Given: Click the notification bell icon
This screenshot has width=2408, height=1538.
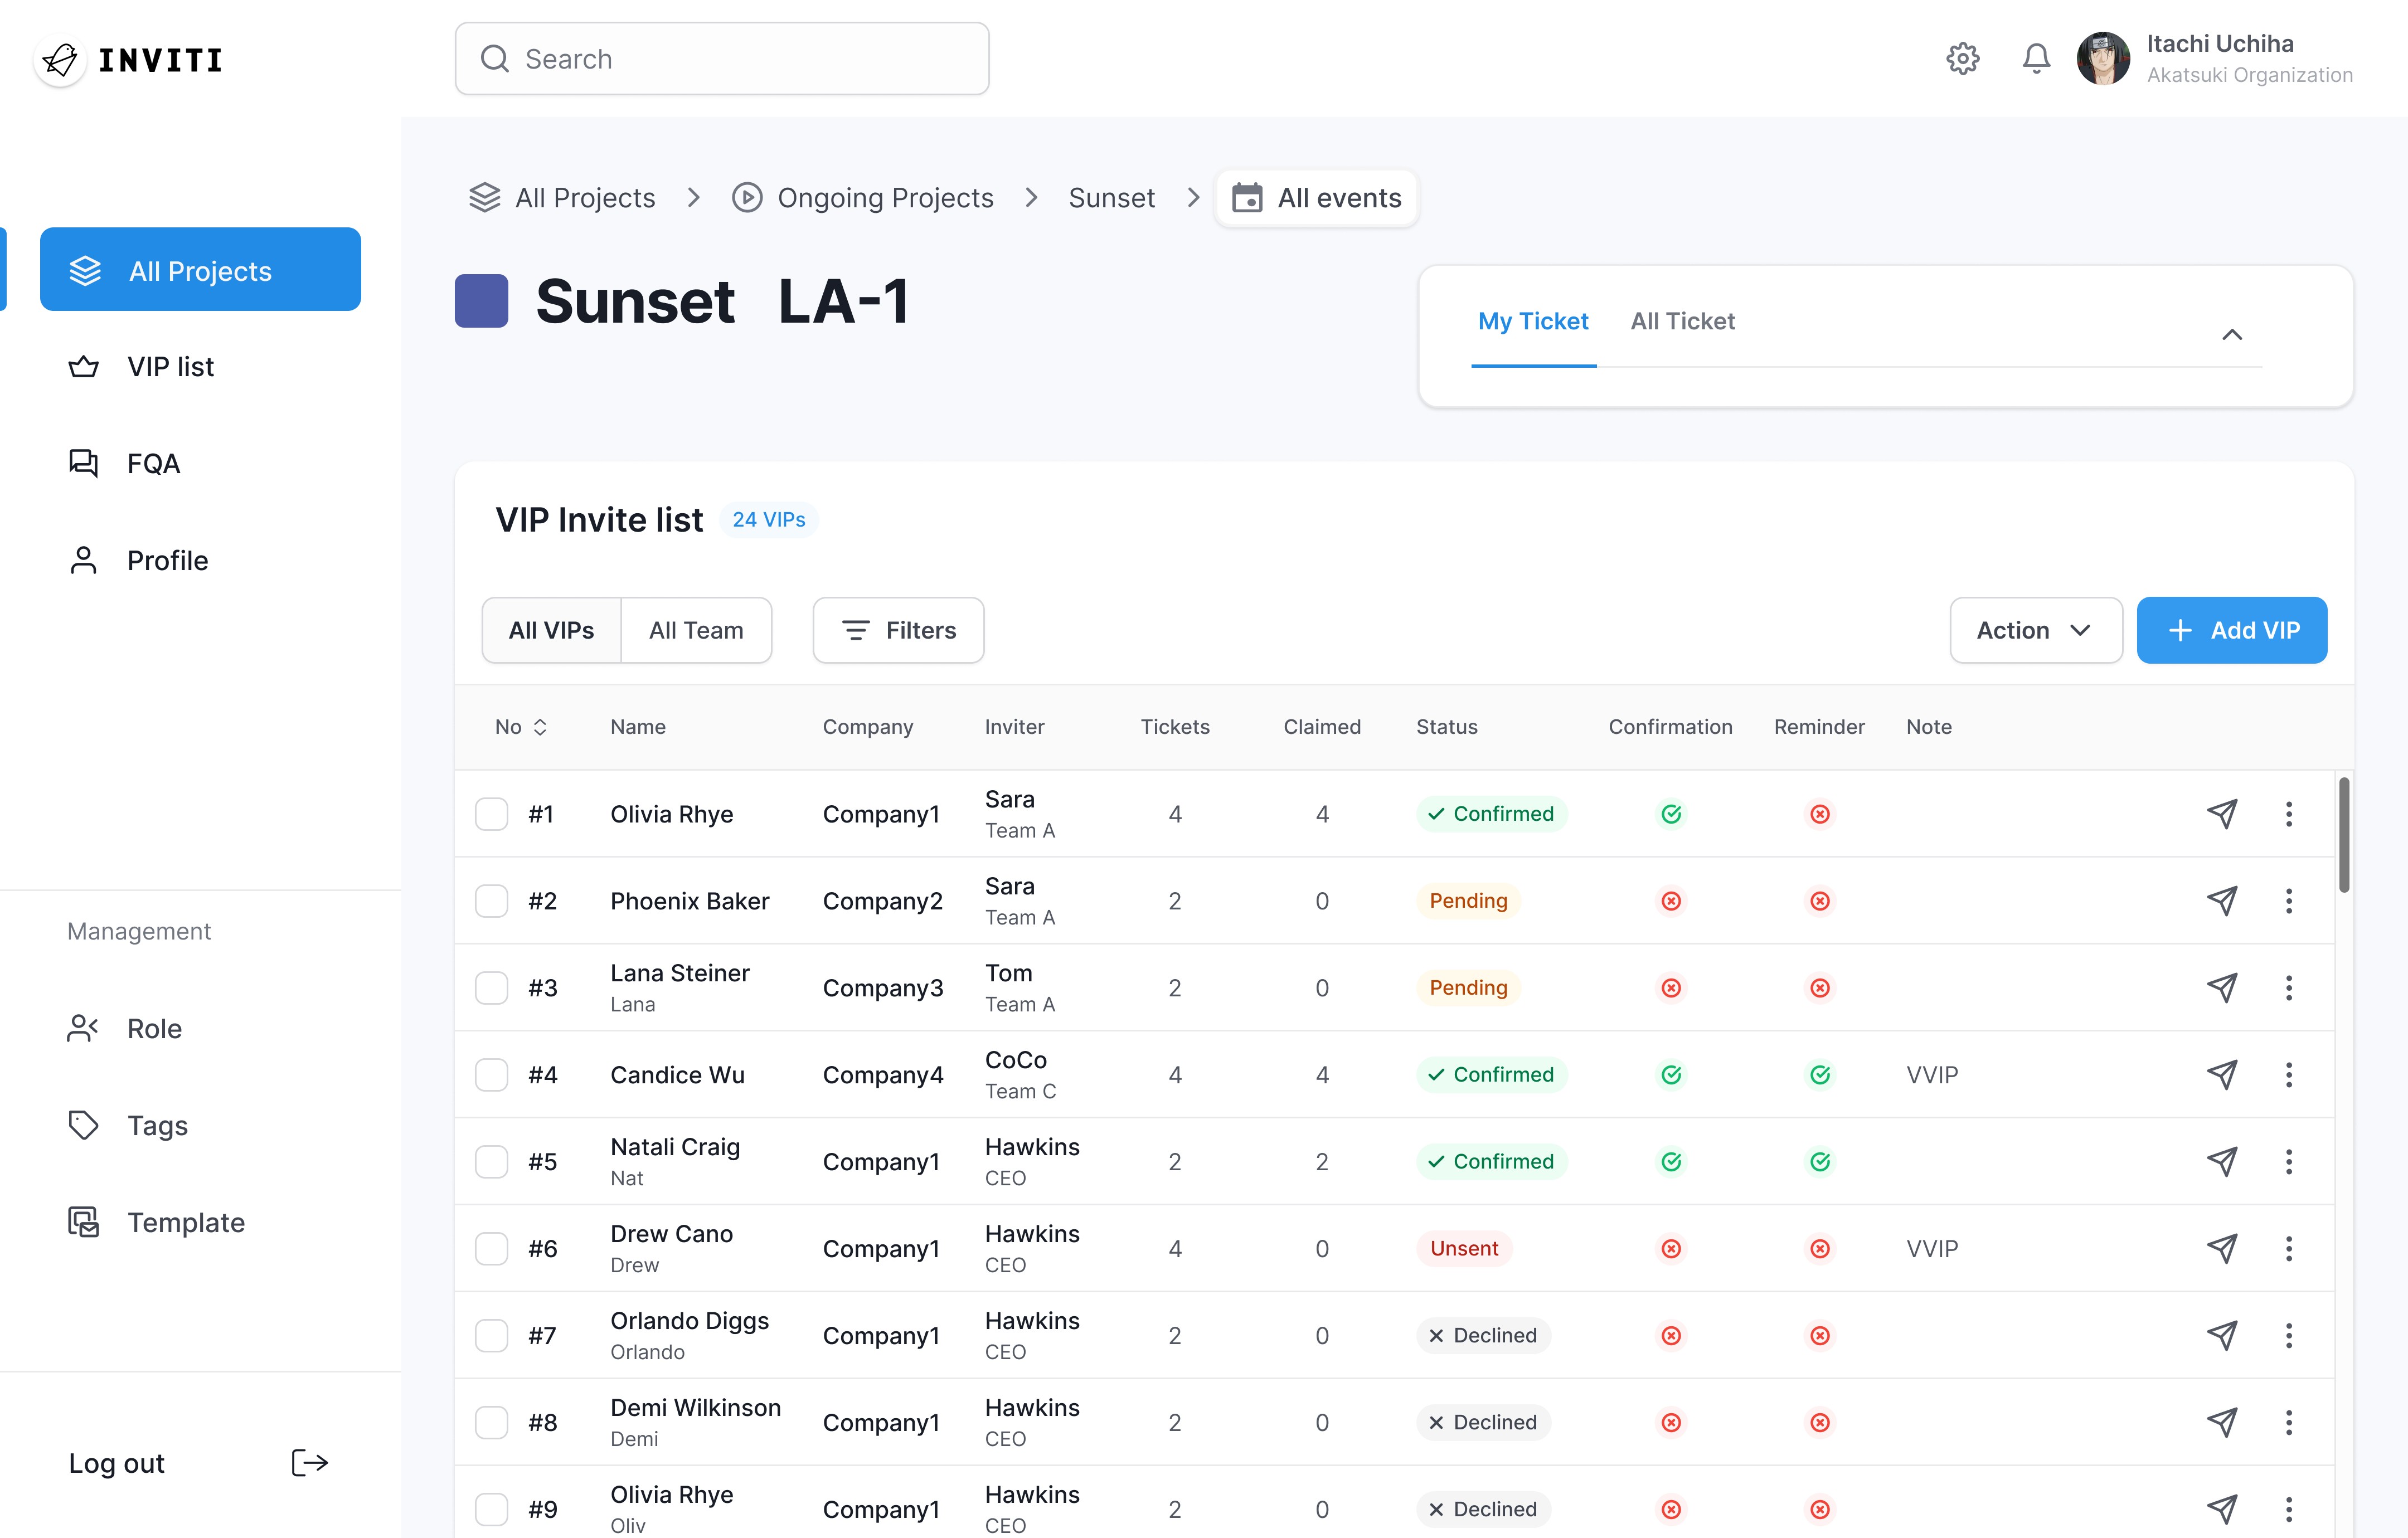Looking at the screenshot, I should click(x=2035, y=59).
